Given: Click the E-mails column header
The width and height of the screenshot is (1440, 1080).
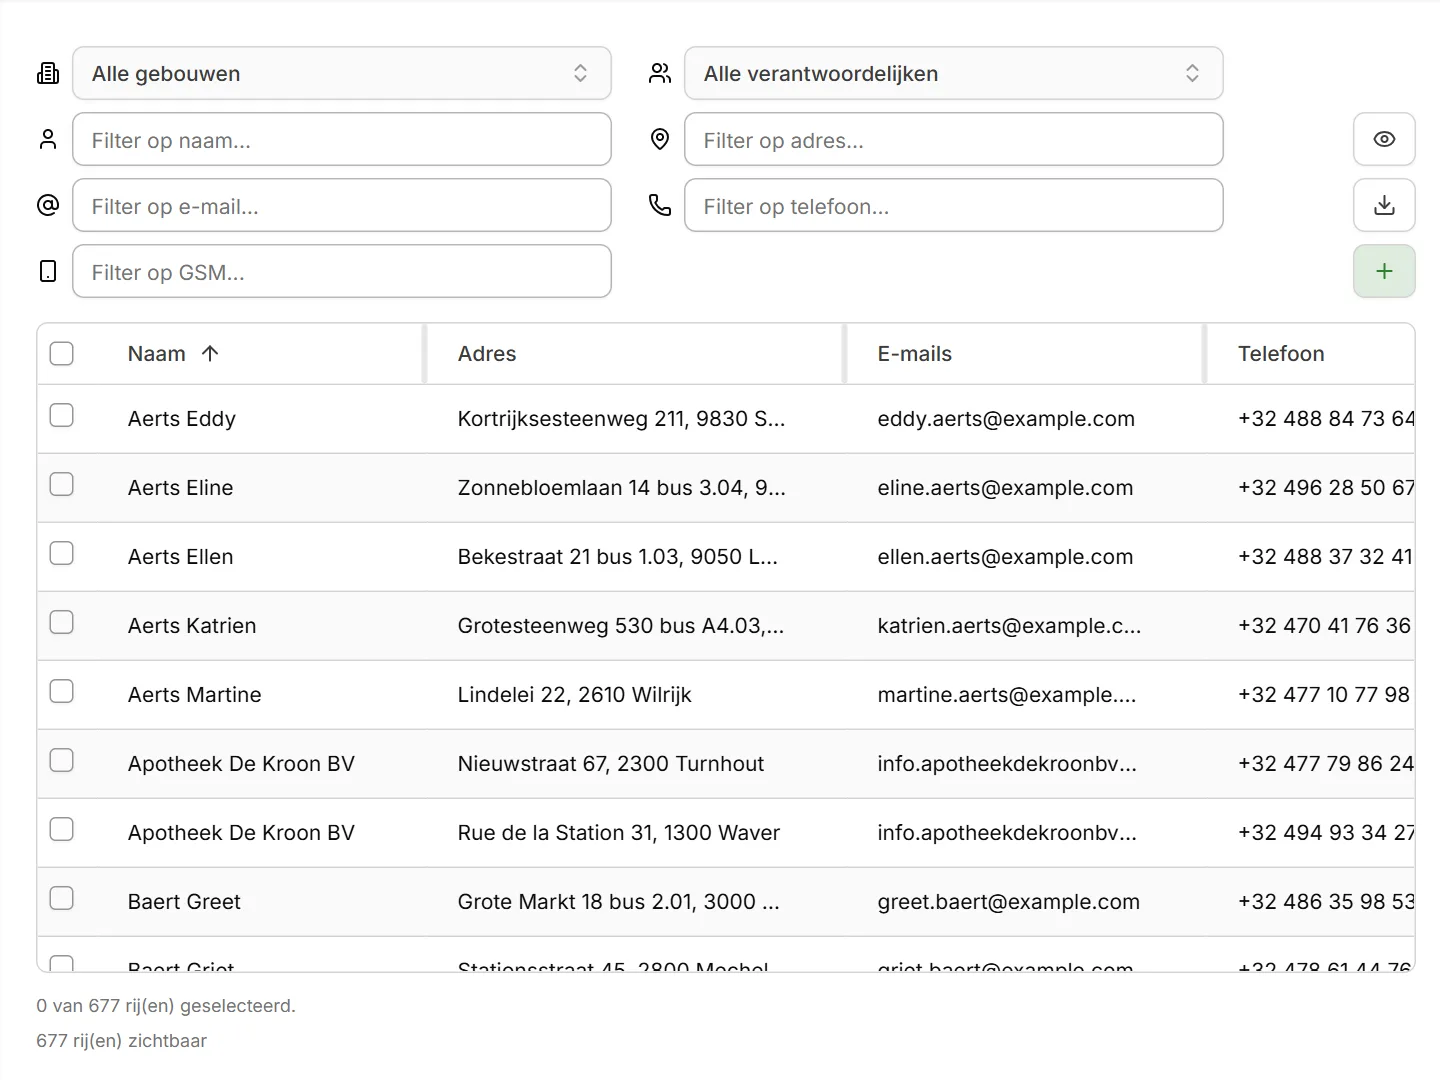Looking at the screenshot, I should coord(915,353).
